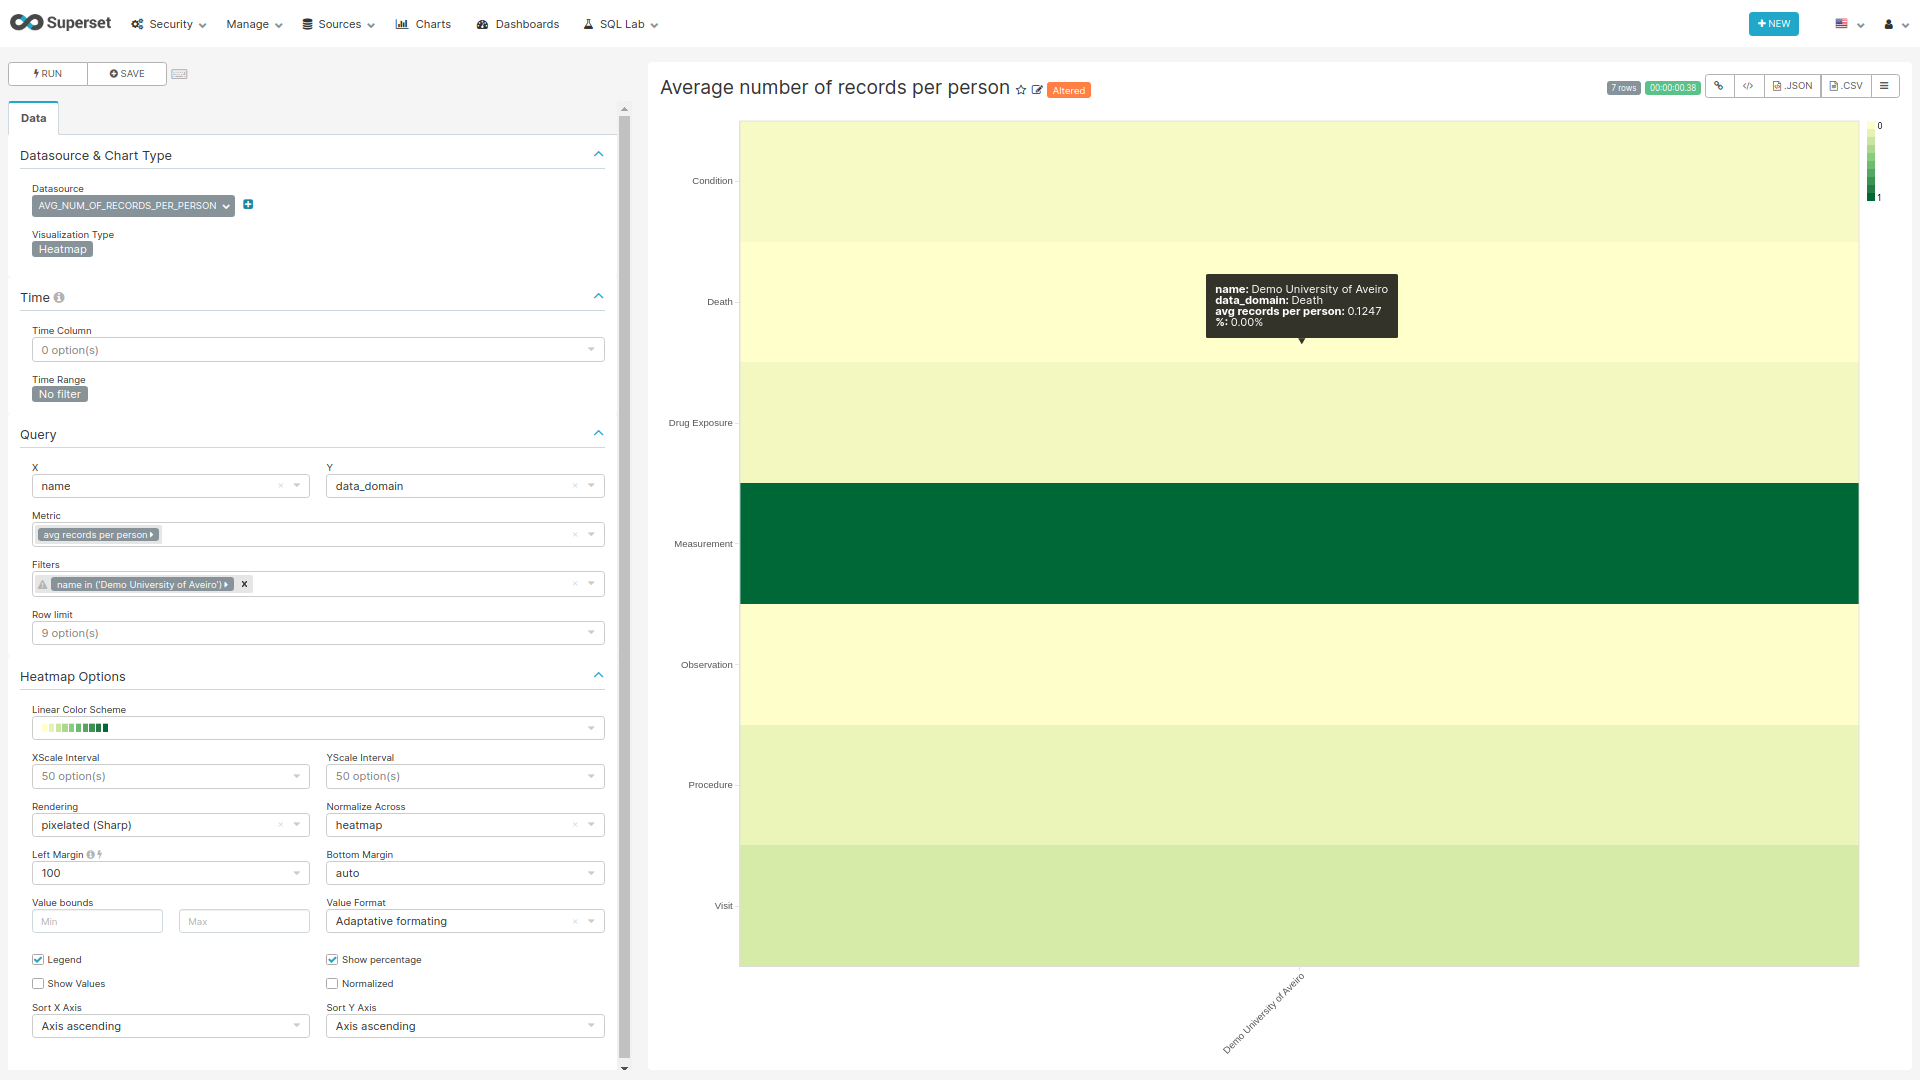Clear all filters in Filters field
Viewport: 1920px width, 1080px height.
point(575,584)
